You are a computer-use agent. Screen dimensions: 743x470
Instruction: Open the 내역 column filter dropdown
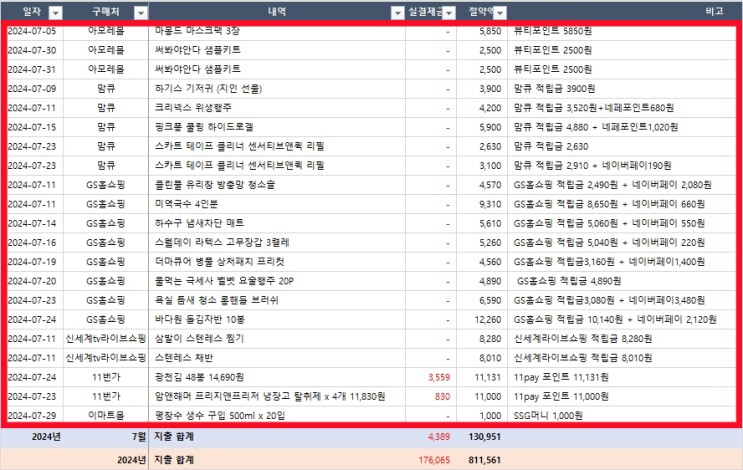click(x=398, y=13)
